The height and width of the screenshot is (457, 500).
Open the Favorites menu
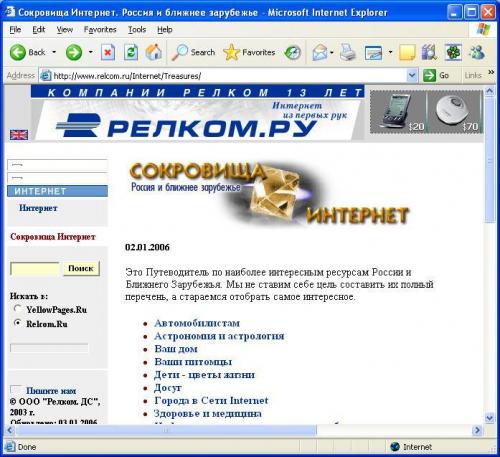pyautogui.click(x=100, y=30)
